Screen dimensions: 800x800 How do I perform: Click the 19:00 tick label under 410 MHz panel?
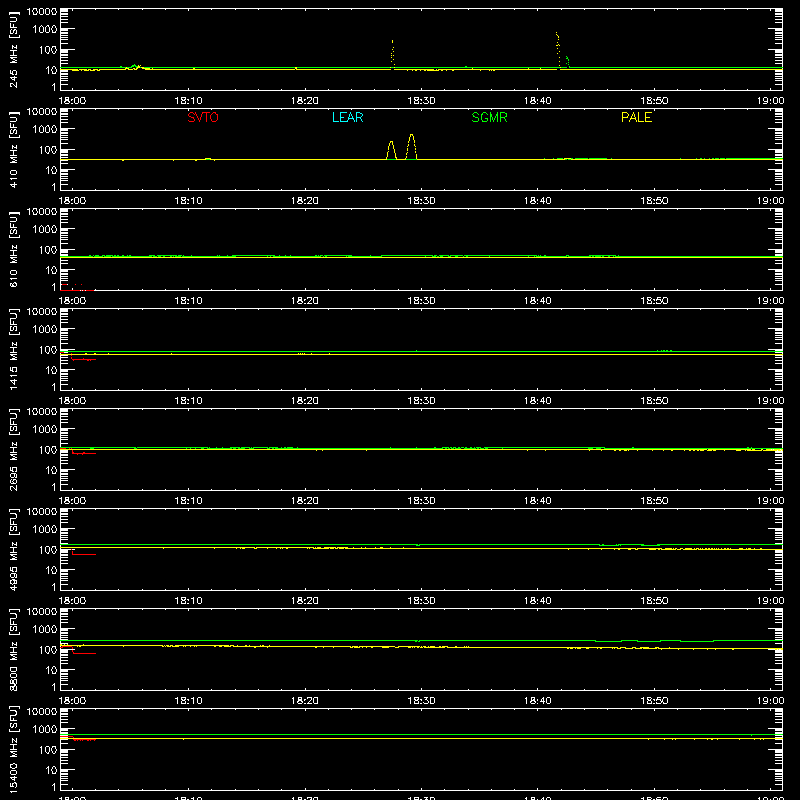tap(770, 201)
